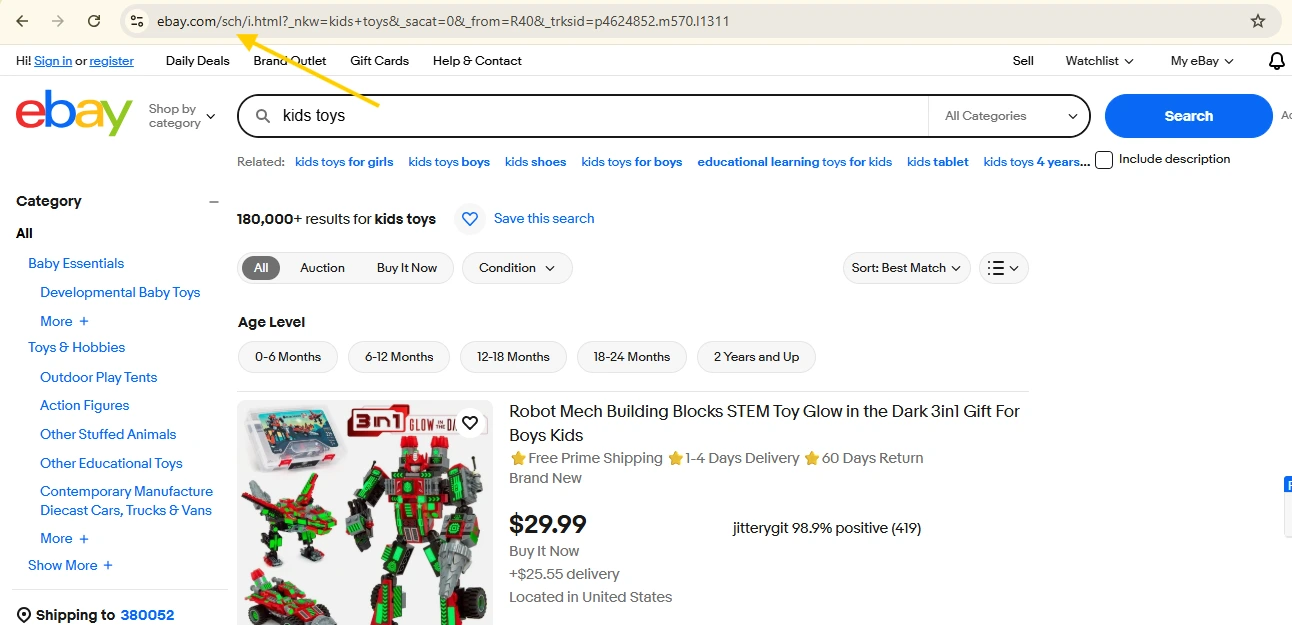Click the heart icon beside Save this search
The height and width of the screenshot is (625, 1292).
click(x=470, y=219)
